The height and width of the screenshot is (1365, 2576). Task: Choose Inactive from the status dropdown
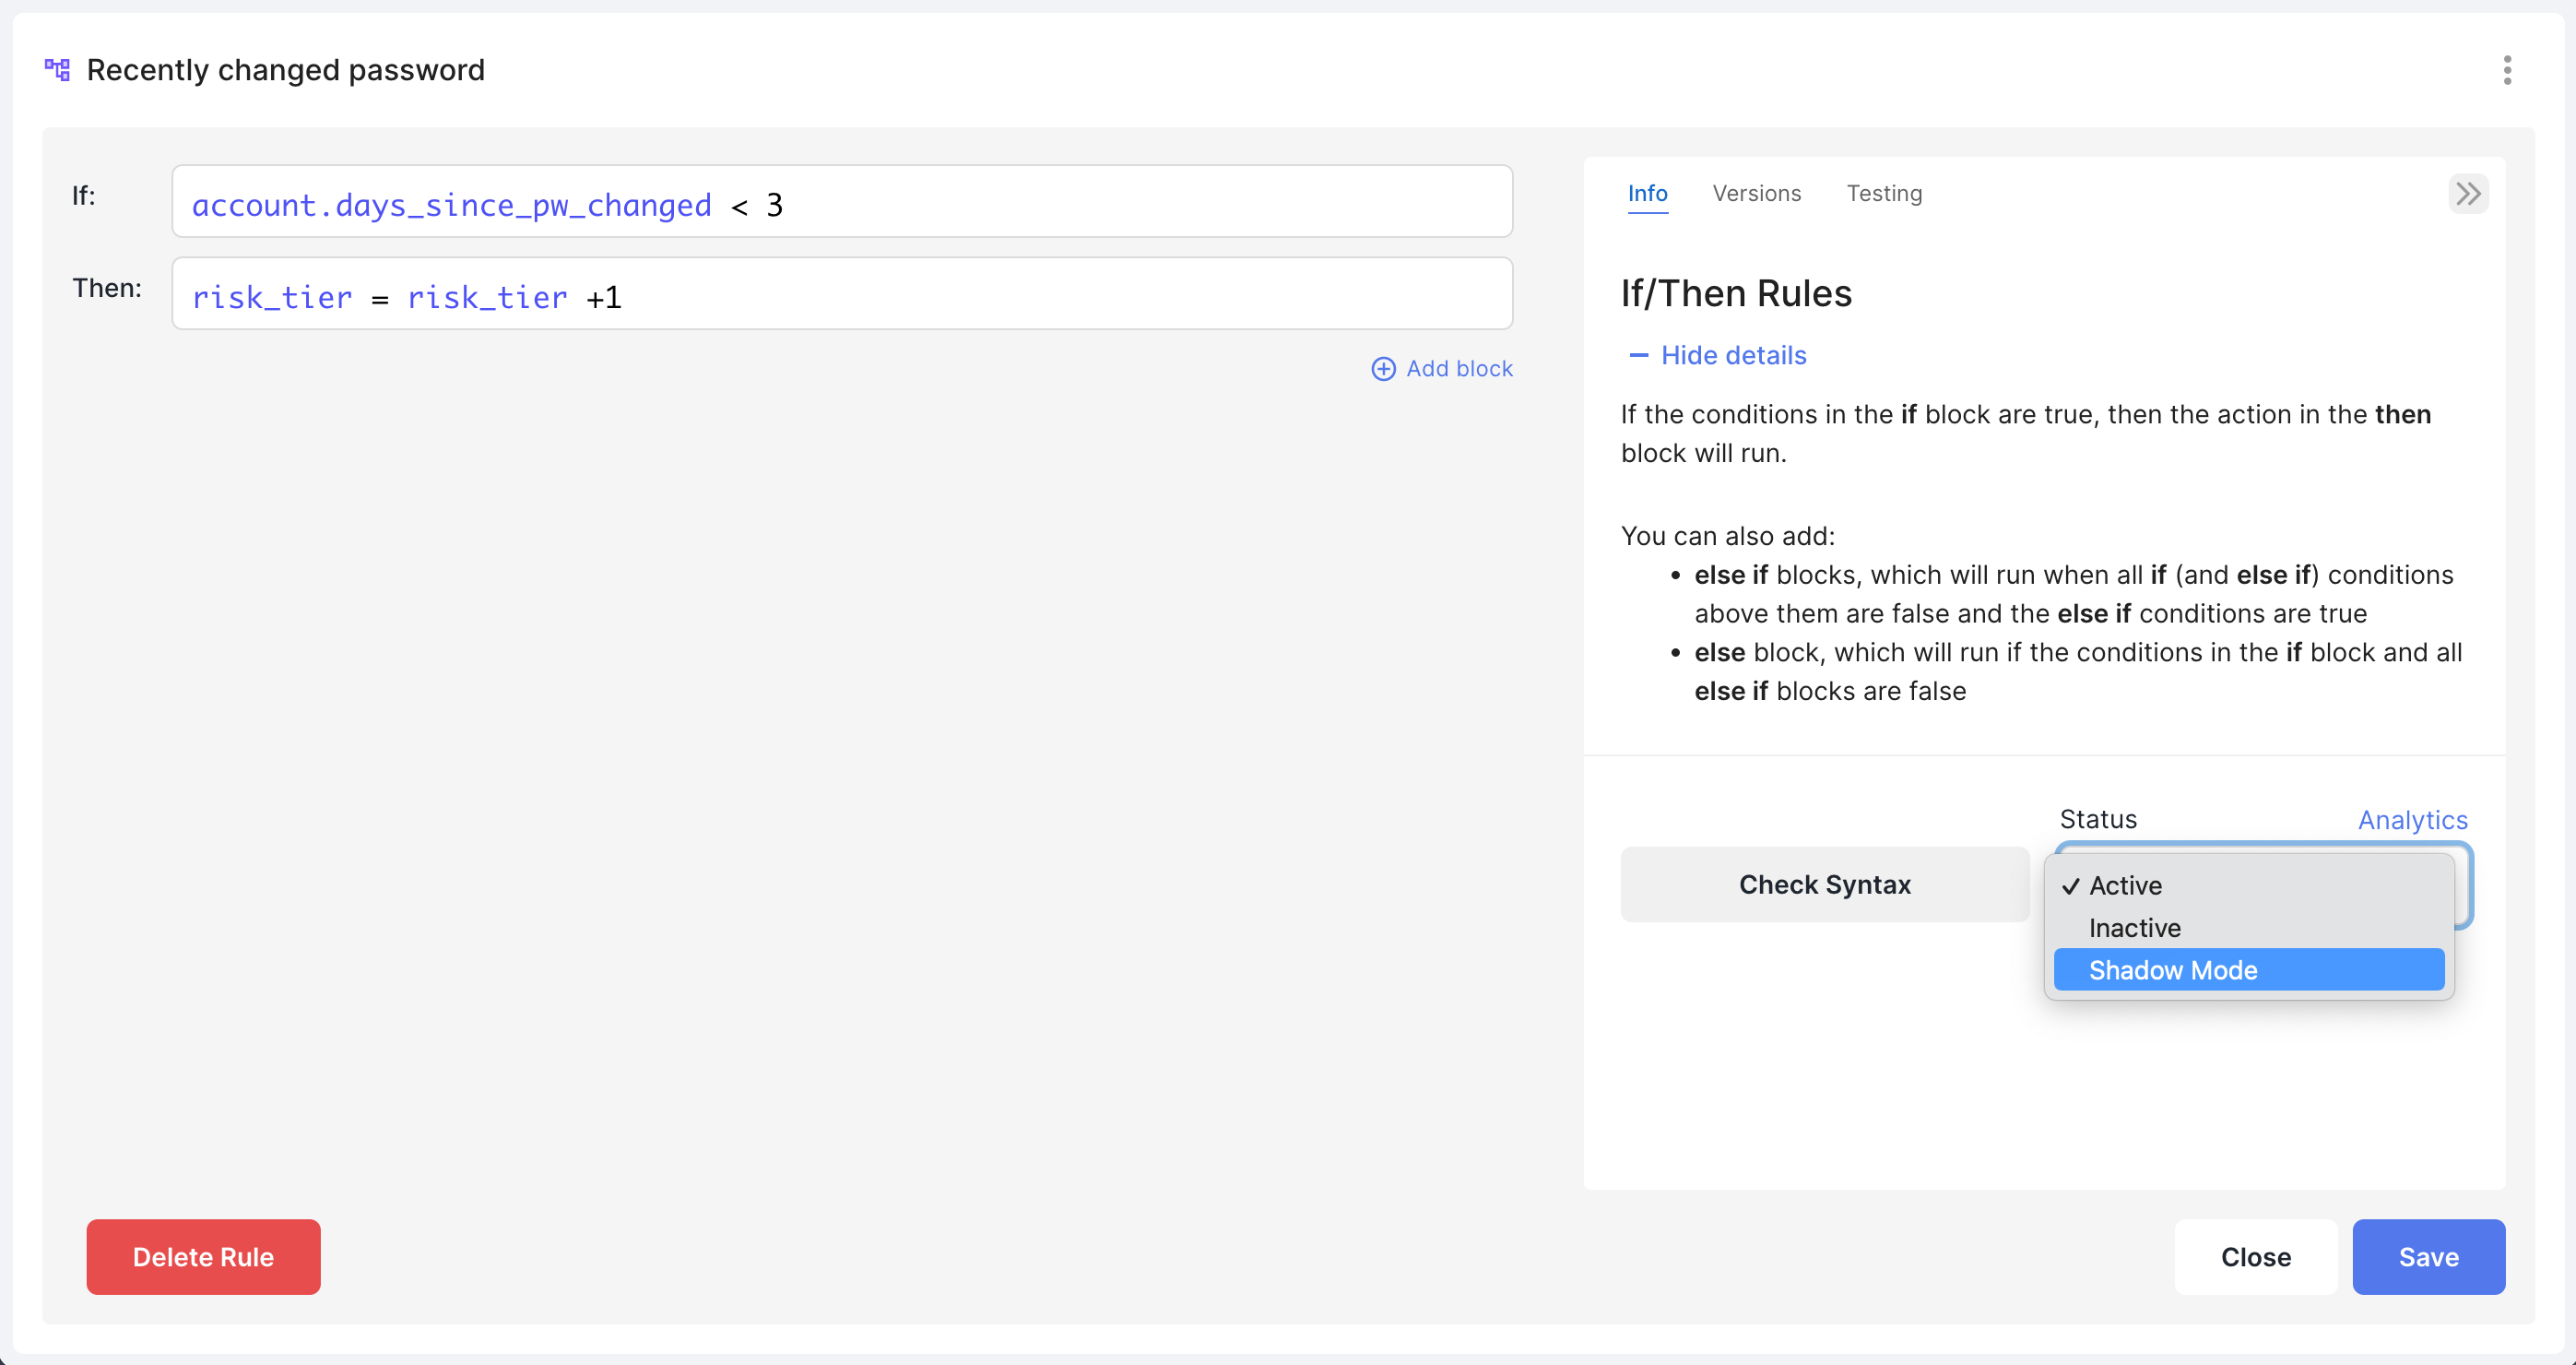[2134, 928]
